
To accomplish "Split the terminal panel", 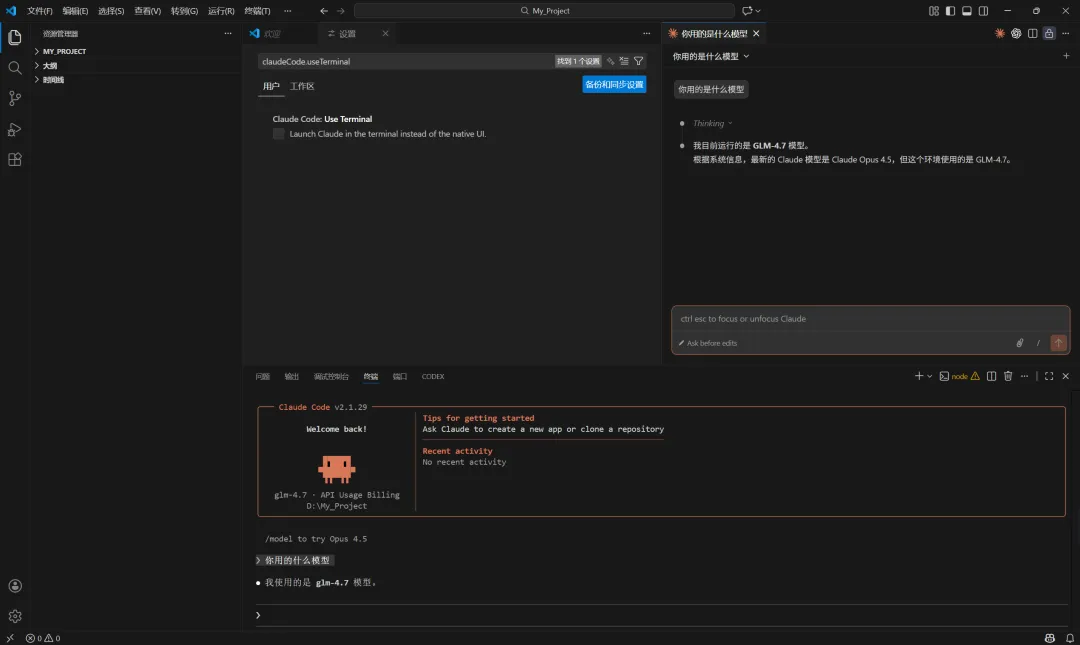I will pyautogui.click(x=991, y=376).
